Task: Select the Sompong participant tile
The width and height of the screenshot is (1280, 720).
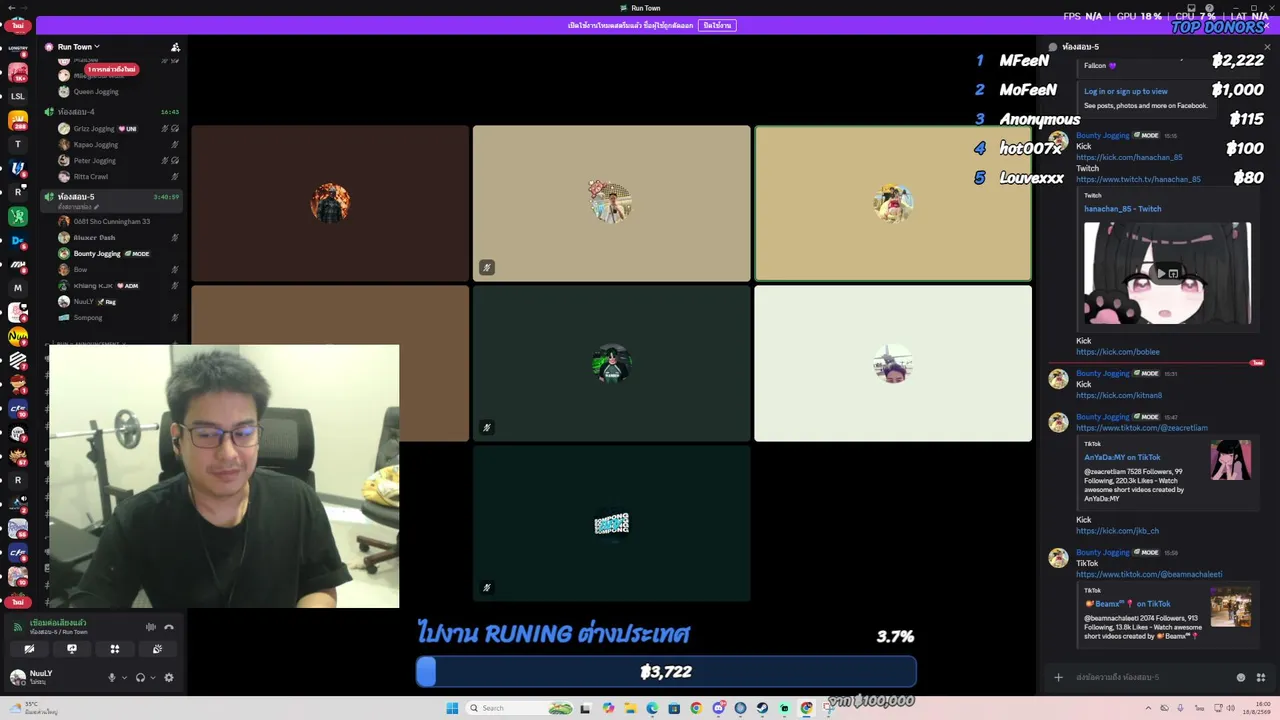Action: coord(611,523)
